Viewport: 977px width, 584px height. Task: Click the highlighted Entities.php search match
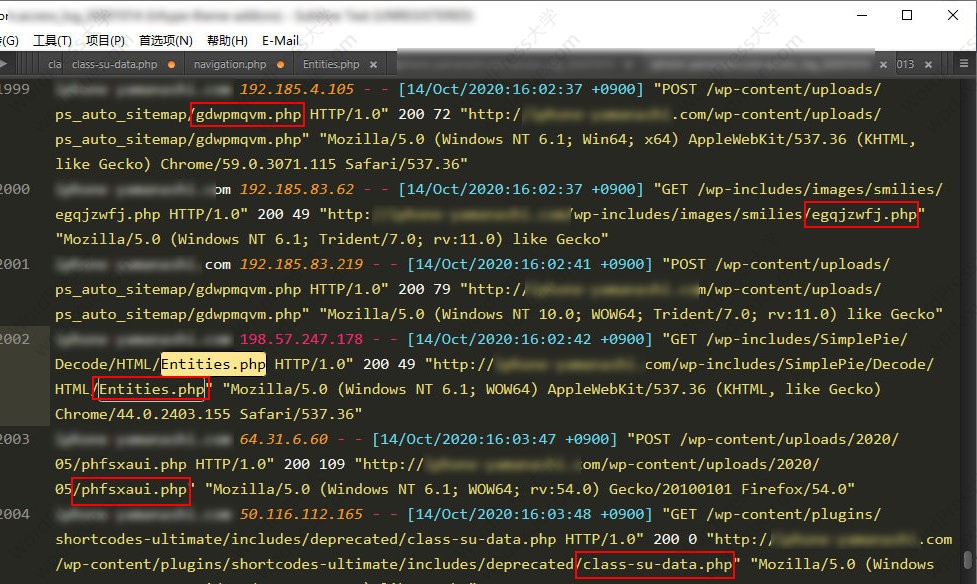pos(213,364)
